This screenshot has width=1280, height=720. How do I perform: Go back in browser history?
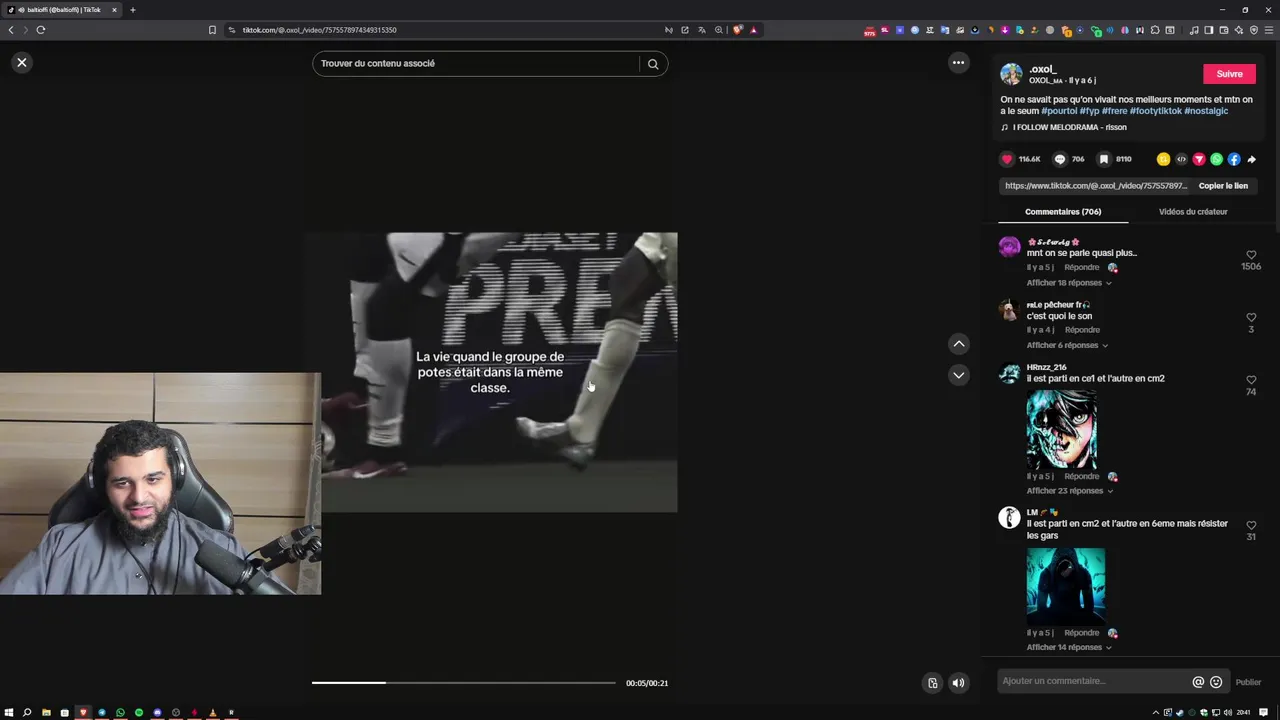pos(11,30)
